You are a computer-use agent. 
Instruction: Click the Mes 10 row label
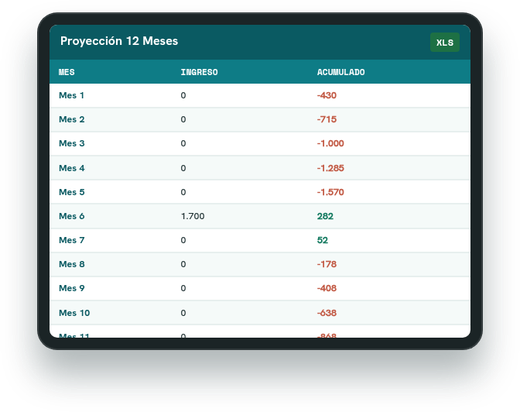click(74, 313)
